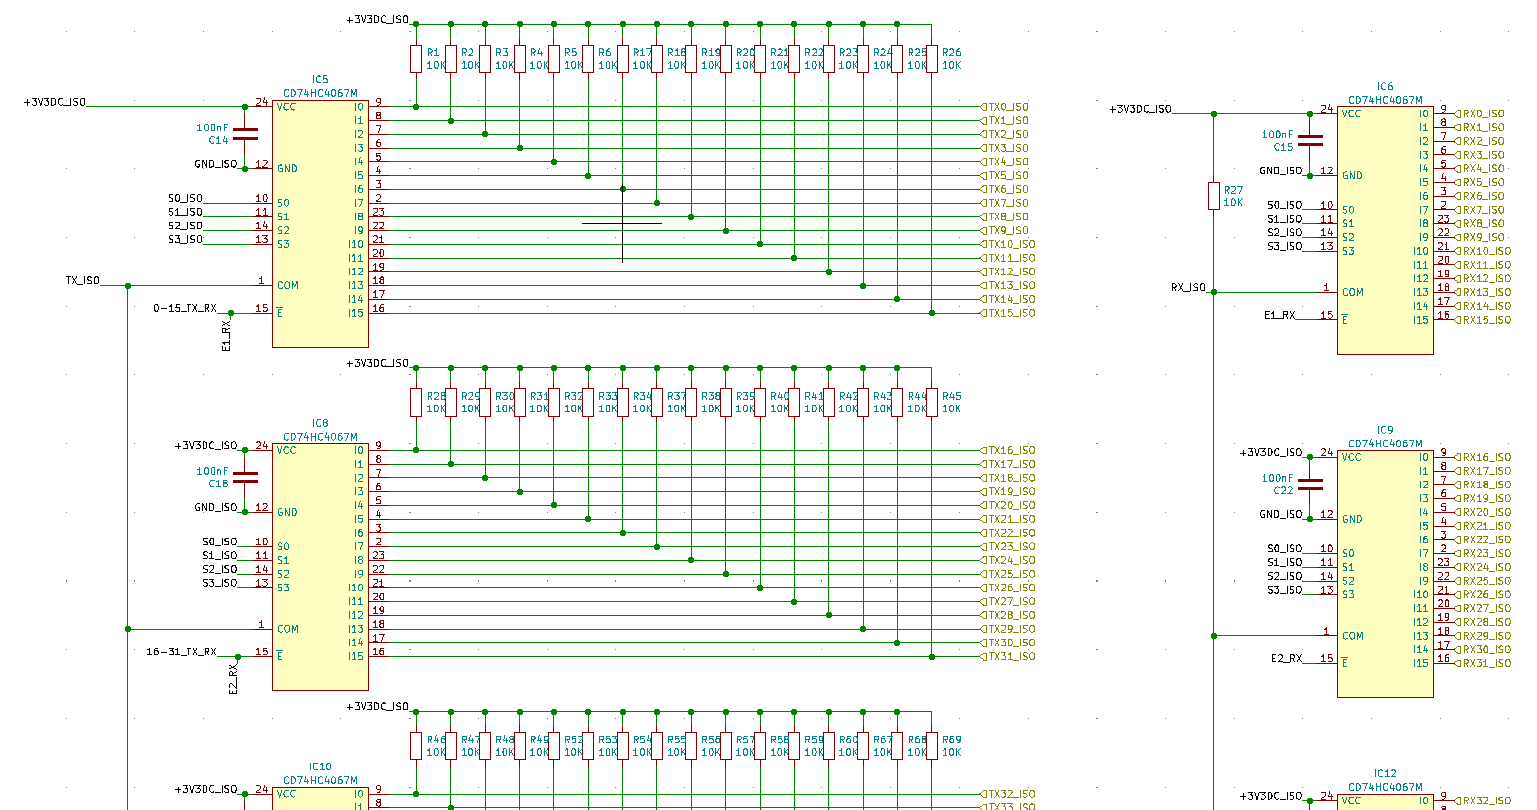Click the RX15_ISO net label
The height and width of the screenshot is (810, 1537).
click(1484, 320)
